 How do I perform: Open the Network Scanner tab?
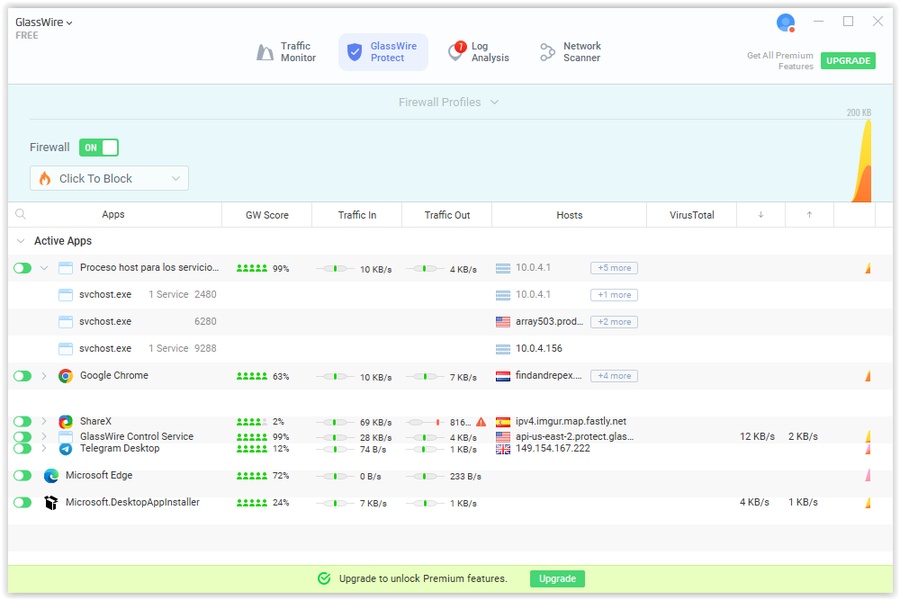[x=570, y=52]
